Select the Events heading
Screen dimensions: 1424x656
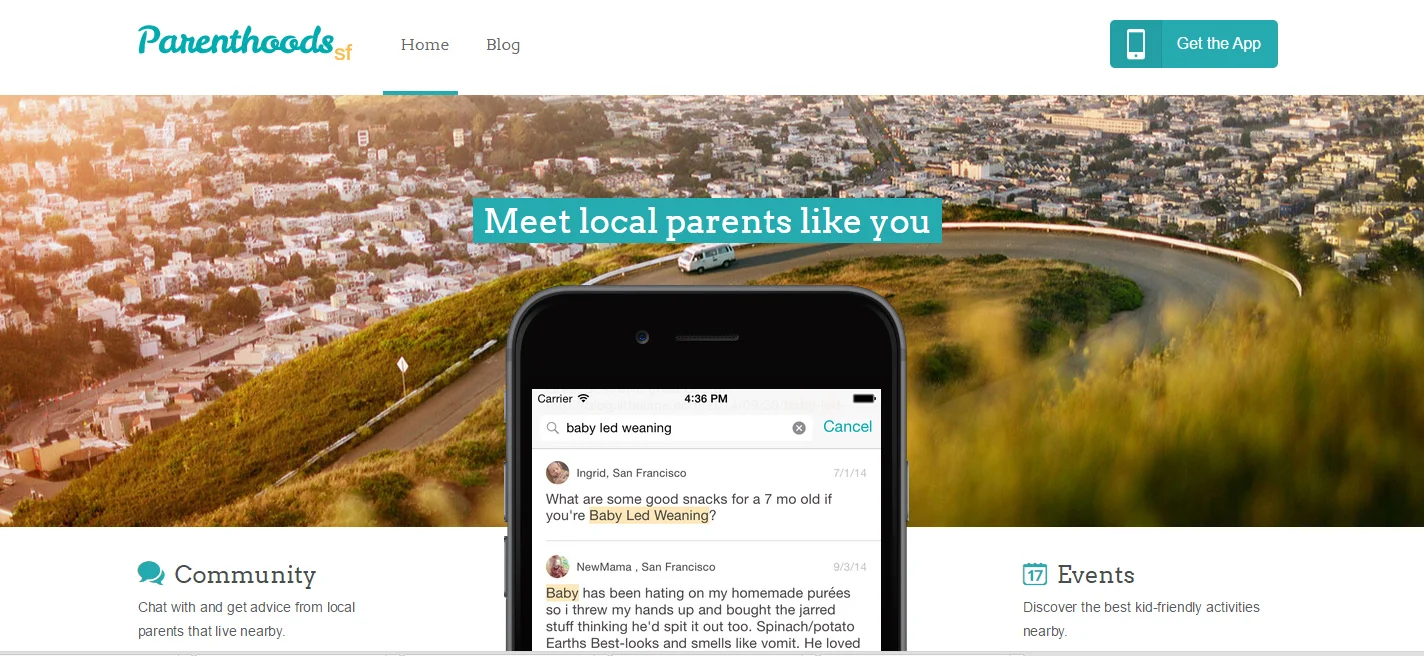[1096, 574]
